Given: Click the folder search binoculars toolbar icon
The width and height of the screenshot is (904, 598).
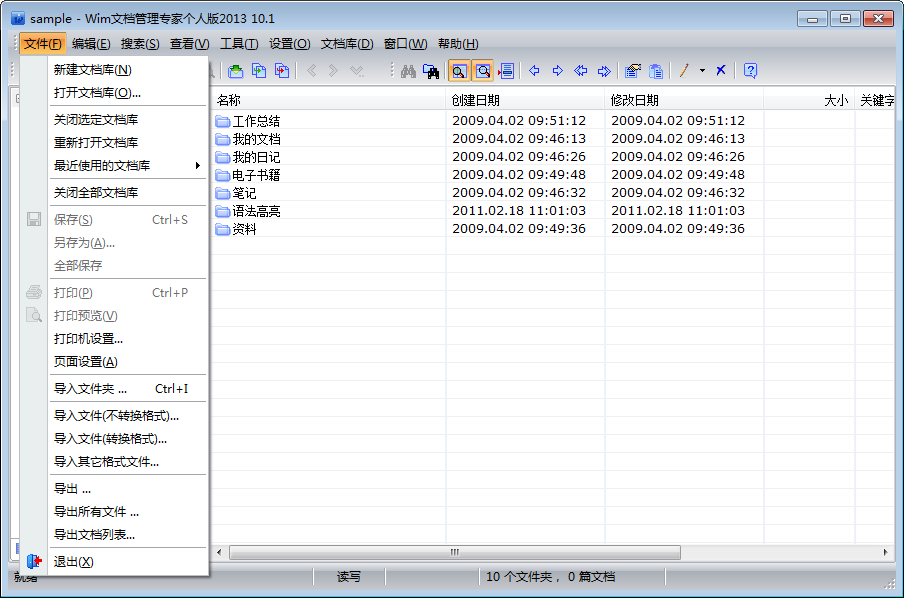Looking at the screenshot, I should click(431, 71).
